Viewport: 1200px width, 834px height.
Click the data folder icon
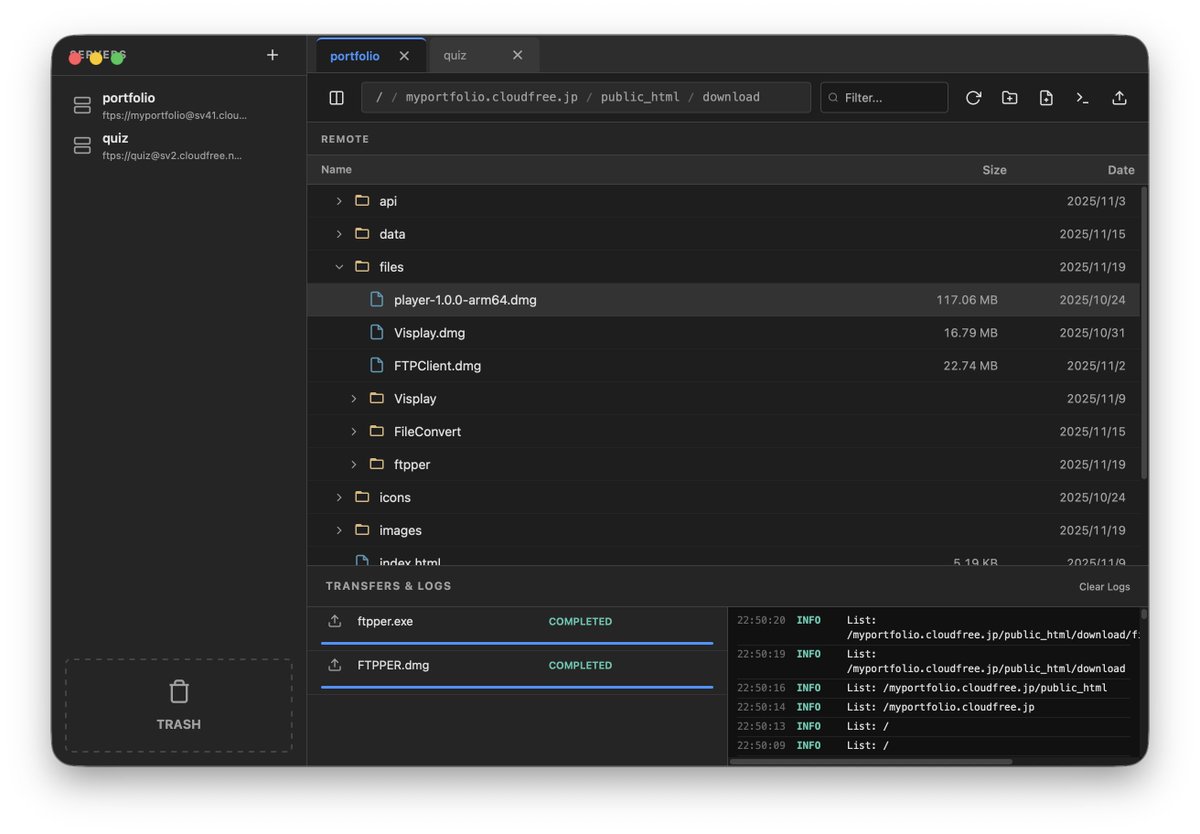362,234
